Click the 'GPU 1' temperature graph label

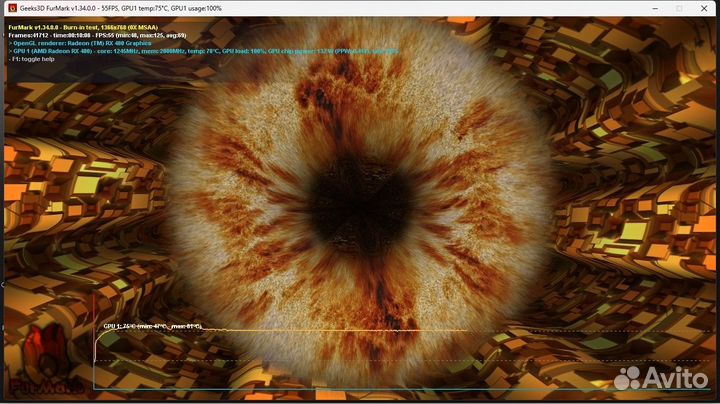pos(152,326)
